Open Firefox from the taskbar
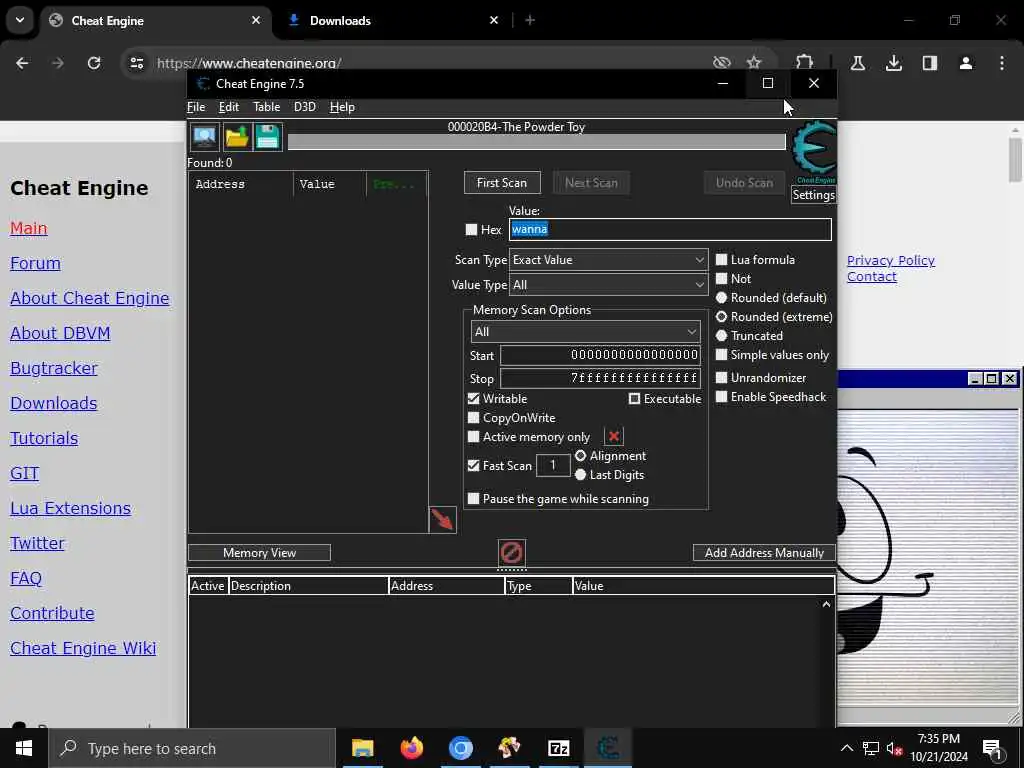This screenshot has height=768, width=1024. point(411,748)
